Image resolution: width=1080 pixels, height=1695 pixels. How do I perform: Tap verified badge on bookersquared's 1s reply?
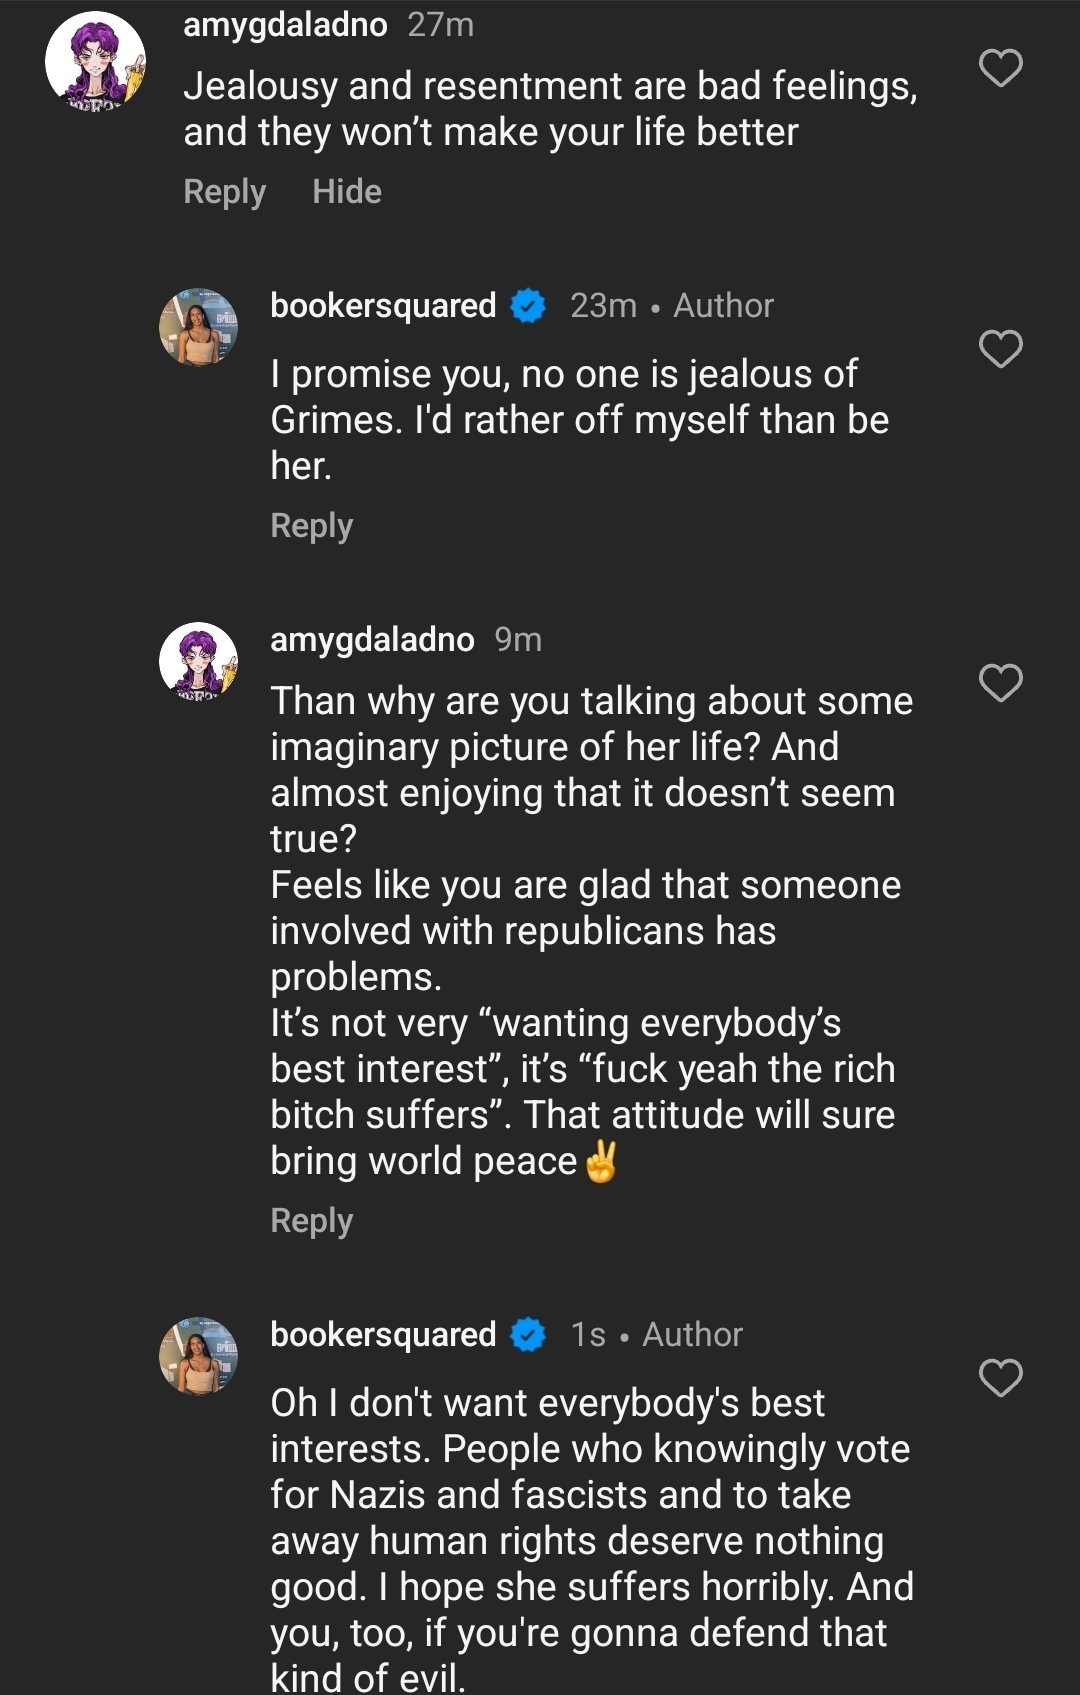click(528, 1334)
